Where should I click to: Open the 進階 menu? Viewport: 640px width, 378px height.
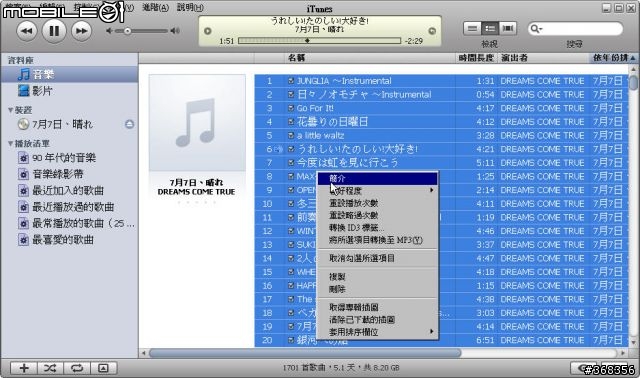(x=156, y=7)
